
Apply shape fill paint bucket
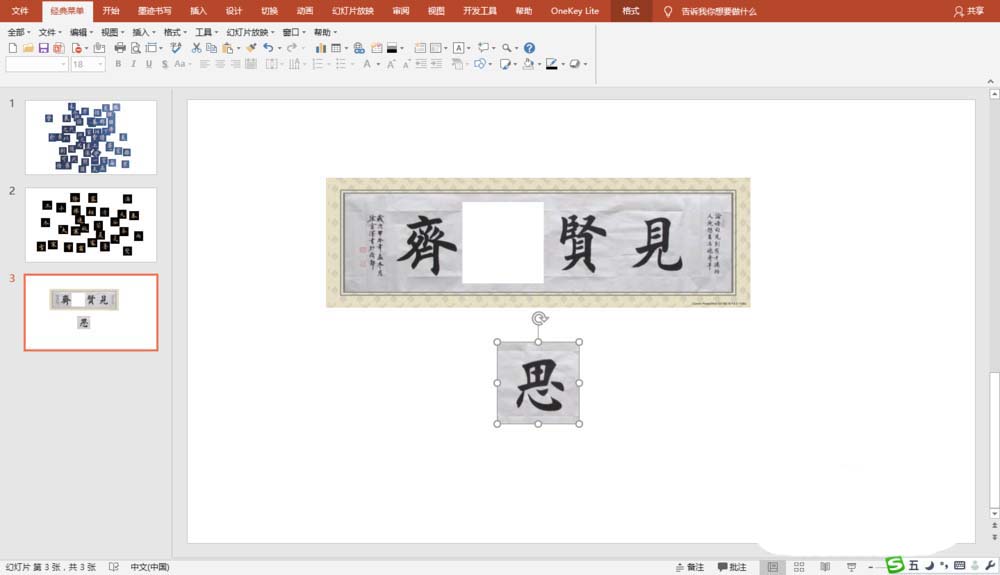tap(528, 64)
